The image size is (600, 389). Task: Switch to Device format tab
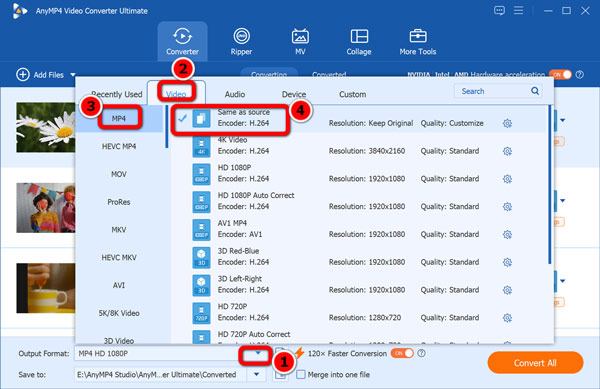pyautogui.click(x=294, y=94)
